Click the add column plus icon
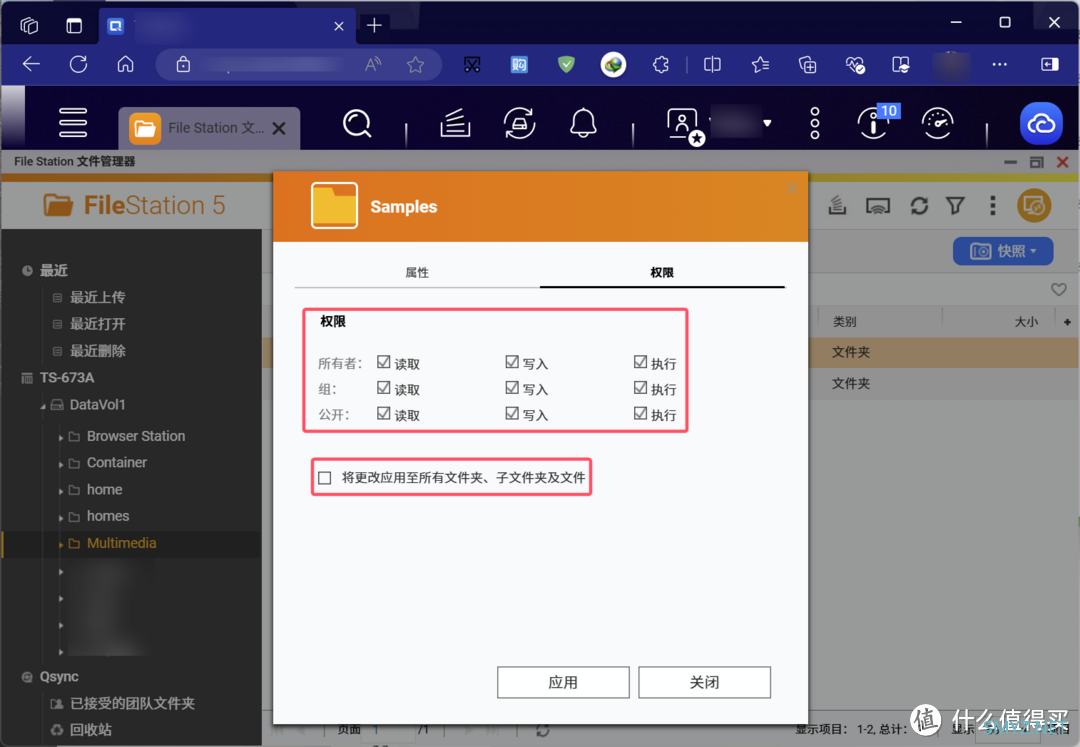This screenshot has height=747, width=1080. coord(1067,322)
